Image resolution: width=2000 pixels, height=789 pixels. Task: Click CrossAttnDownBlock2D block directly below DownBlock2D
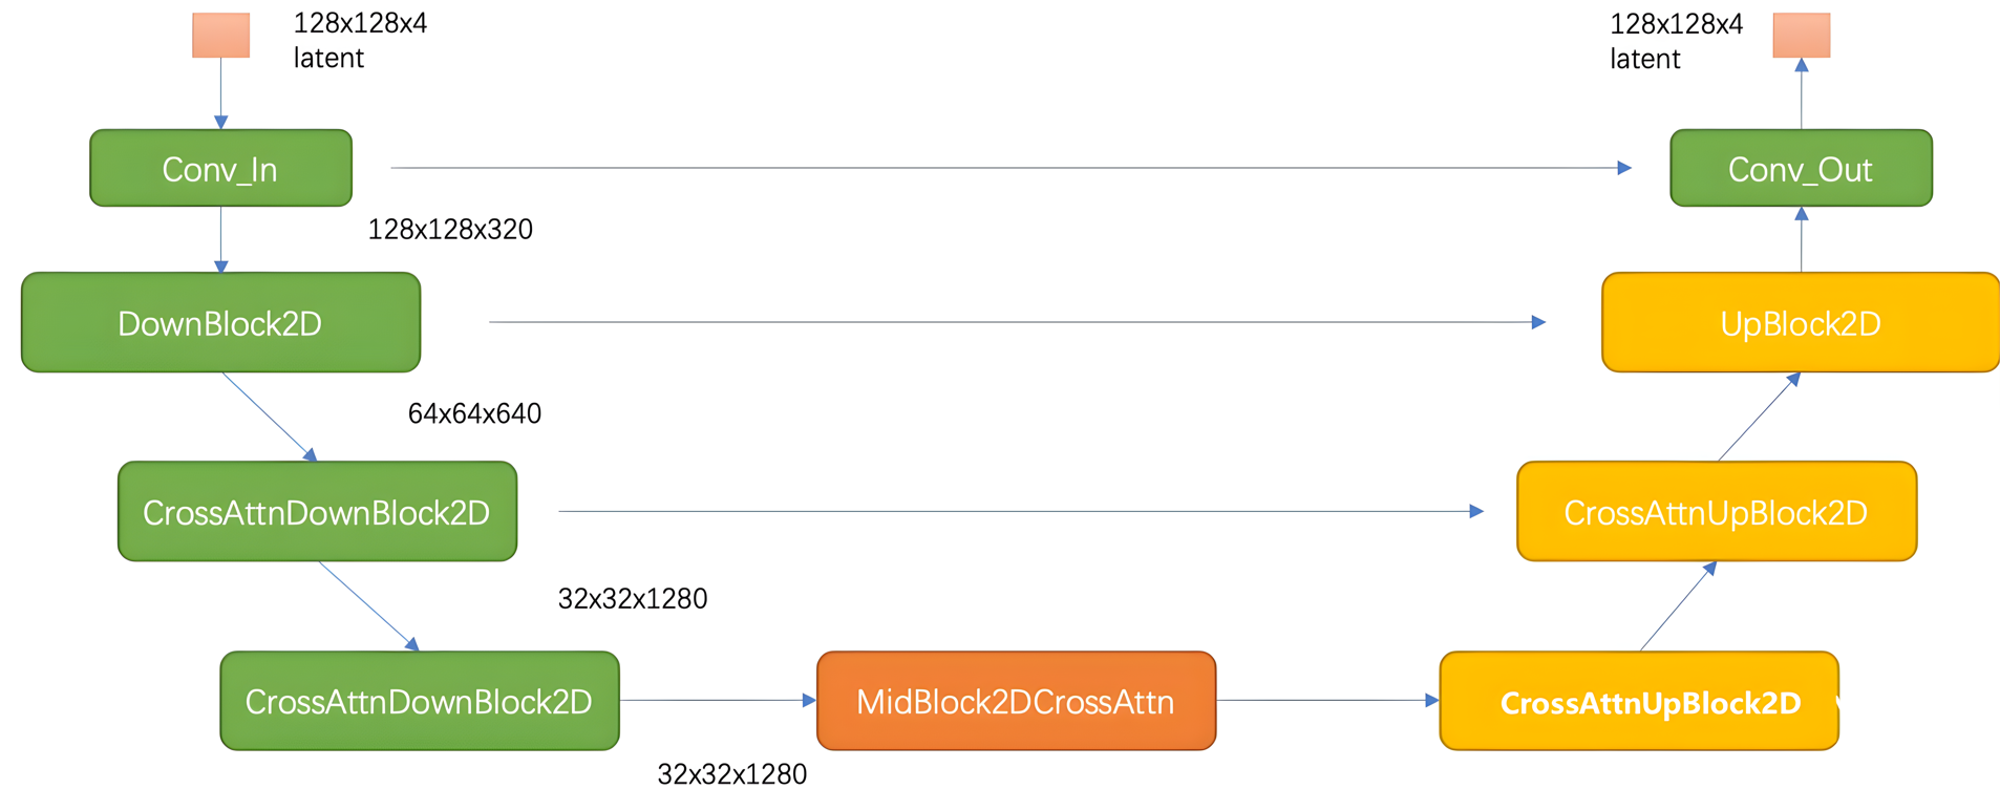[317, 511]
